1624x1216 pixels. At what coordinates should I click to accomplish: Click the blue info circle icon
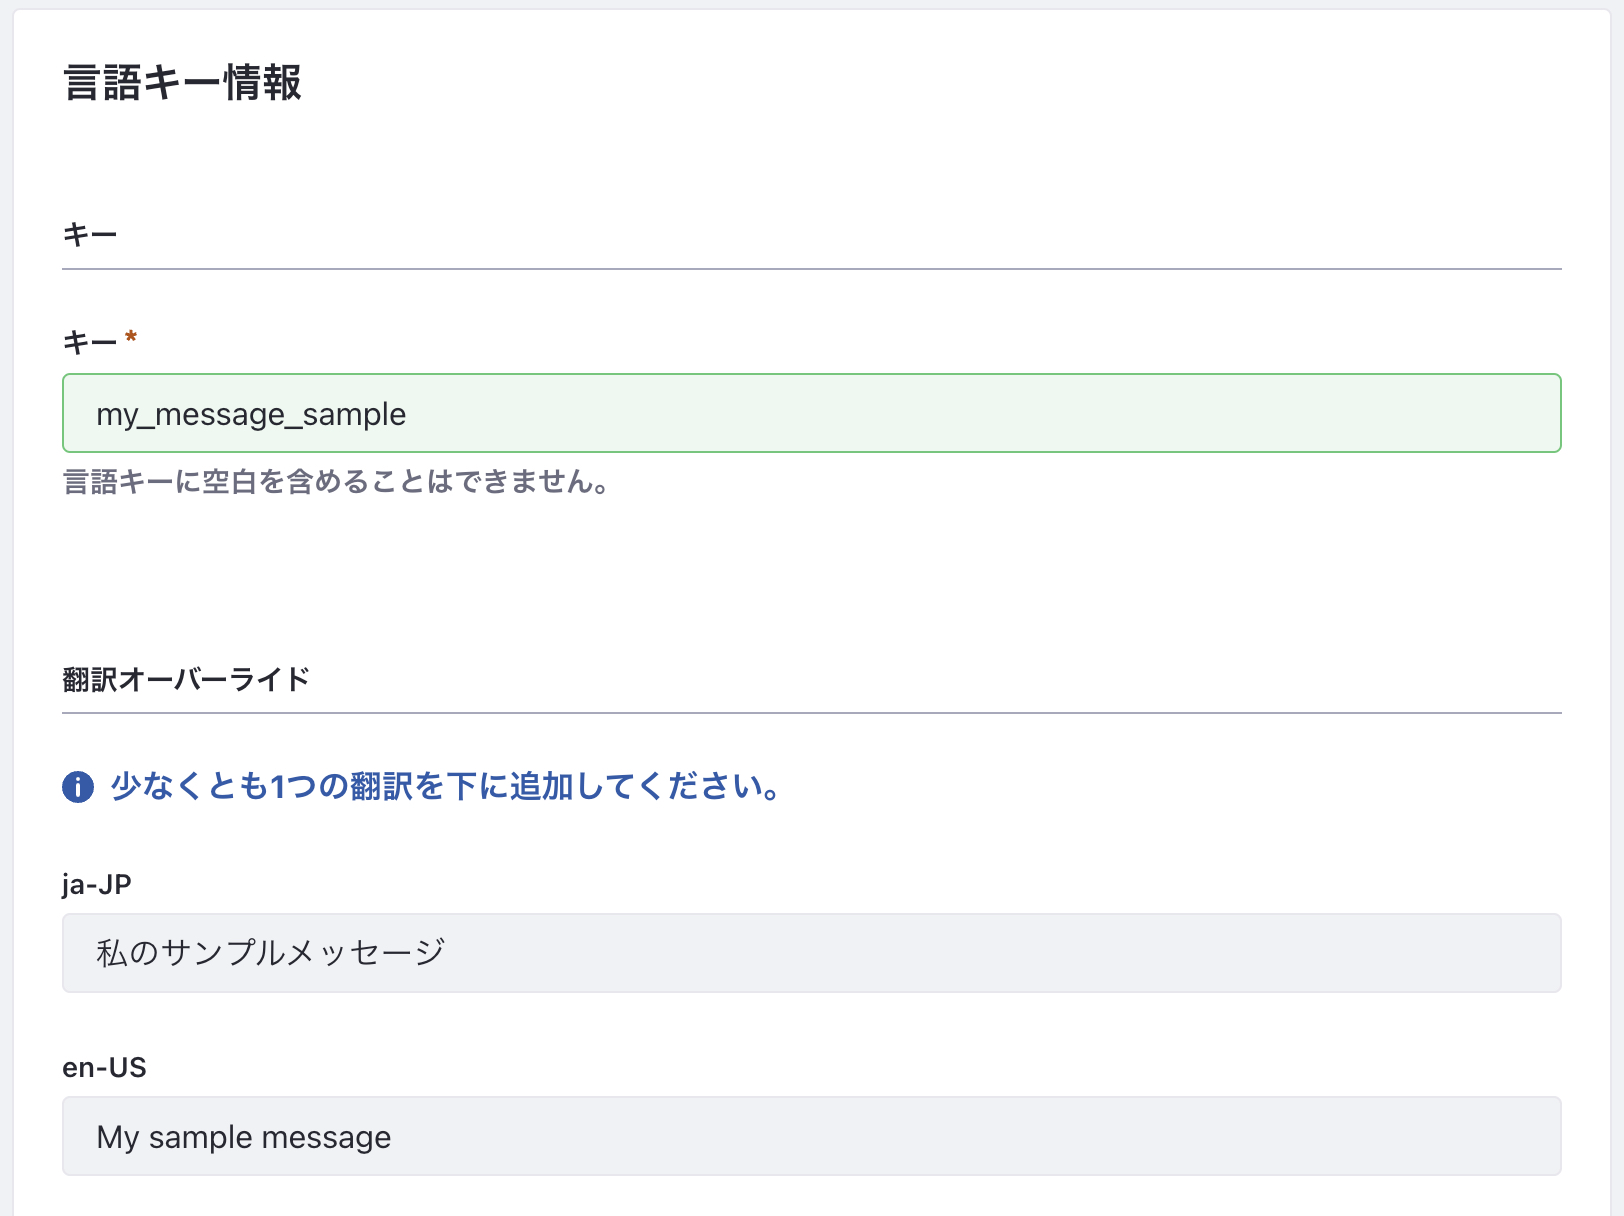click(78, 787)
